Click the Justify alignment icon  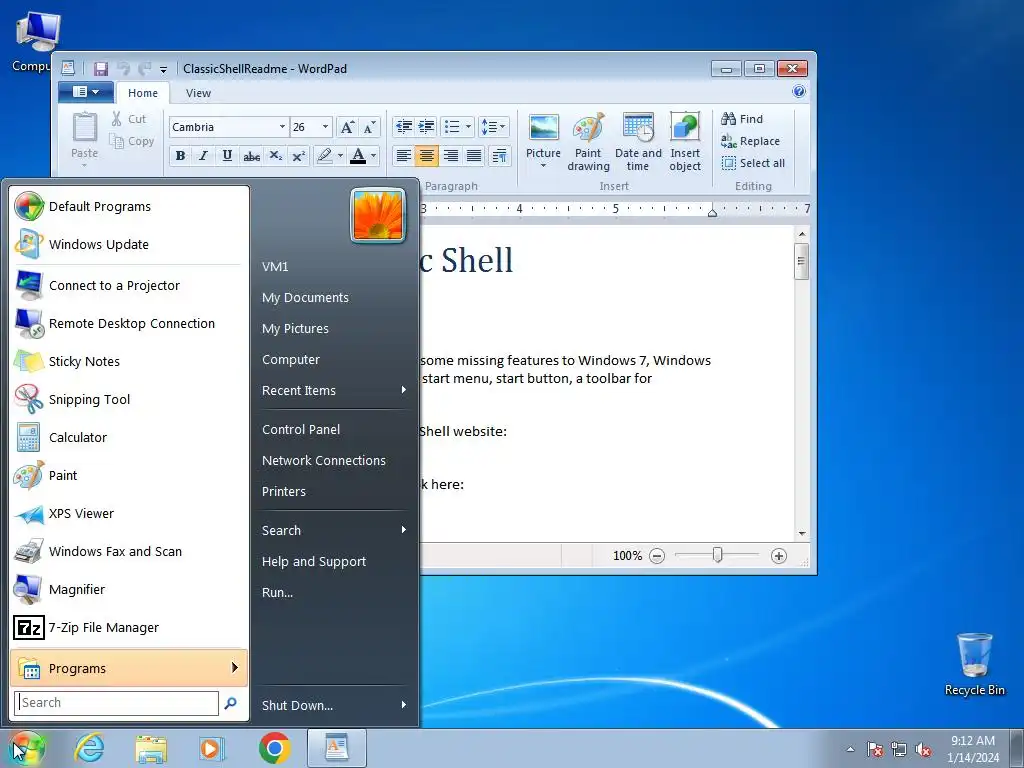click(473, 155)
